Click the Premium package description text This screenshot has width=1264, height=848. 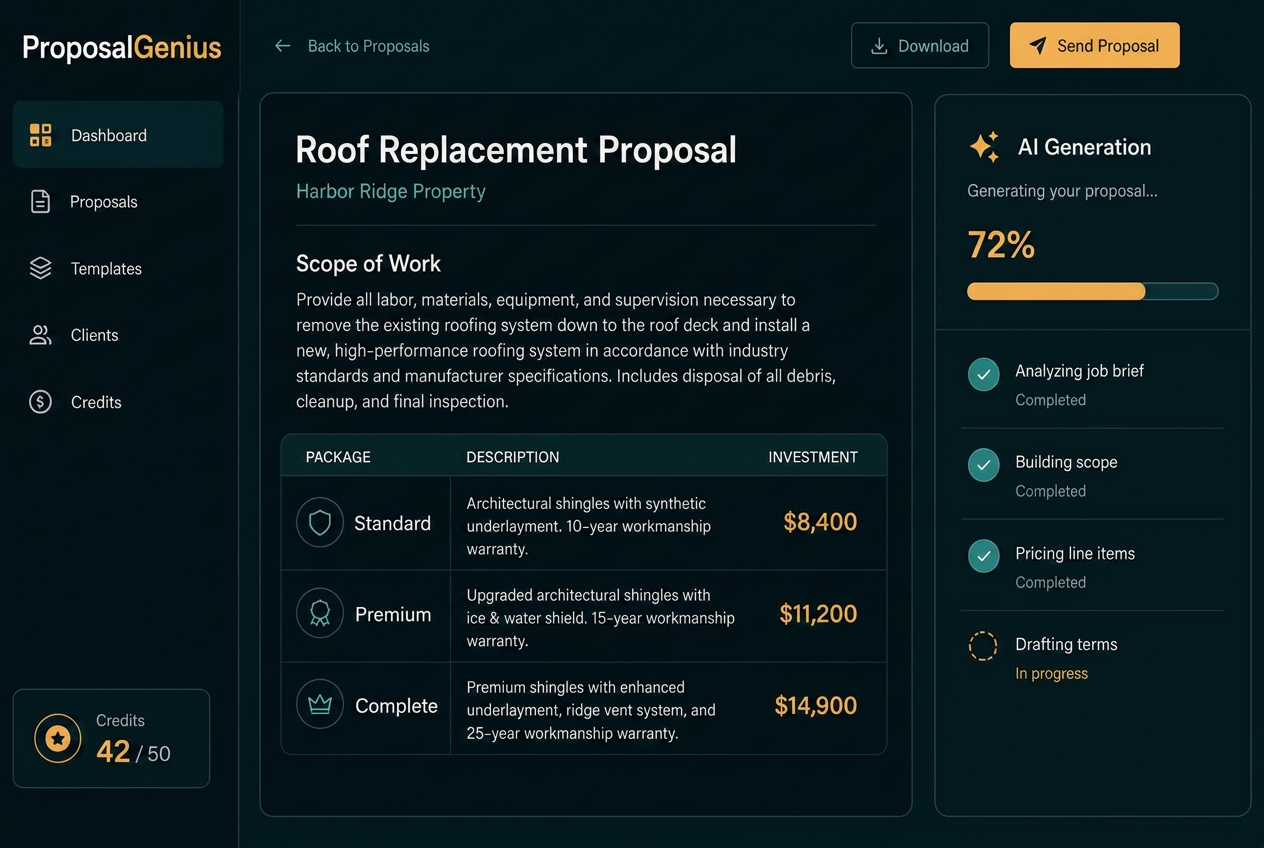pyautogui.click(x=601, y=618)
